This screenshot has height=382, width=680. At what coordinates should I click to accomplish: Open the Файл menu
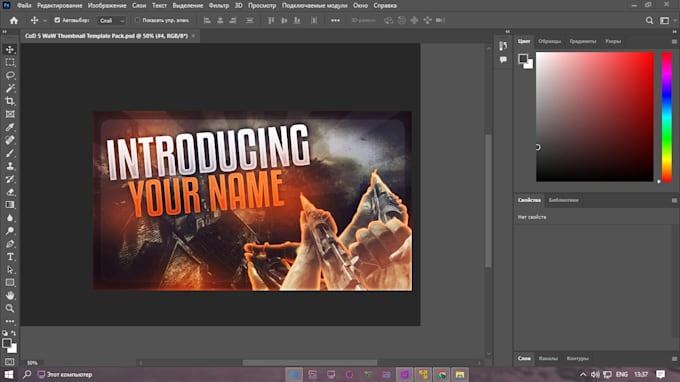pos(24,6)
